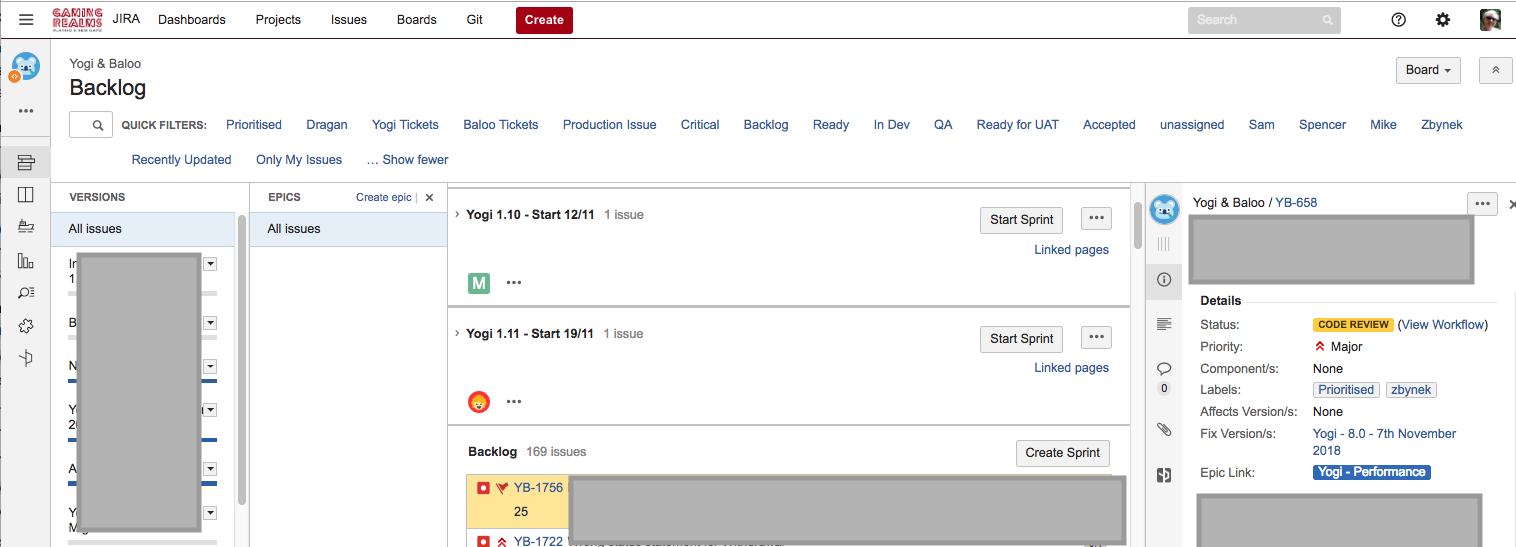Toggle the Only My Issues quick filter
The height and width of the screenshot is (547, 1516).
point(299,160)
